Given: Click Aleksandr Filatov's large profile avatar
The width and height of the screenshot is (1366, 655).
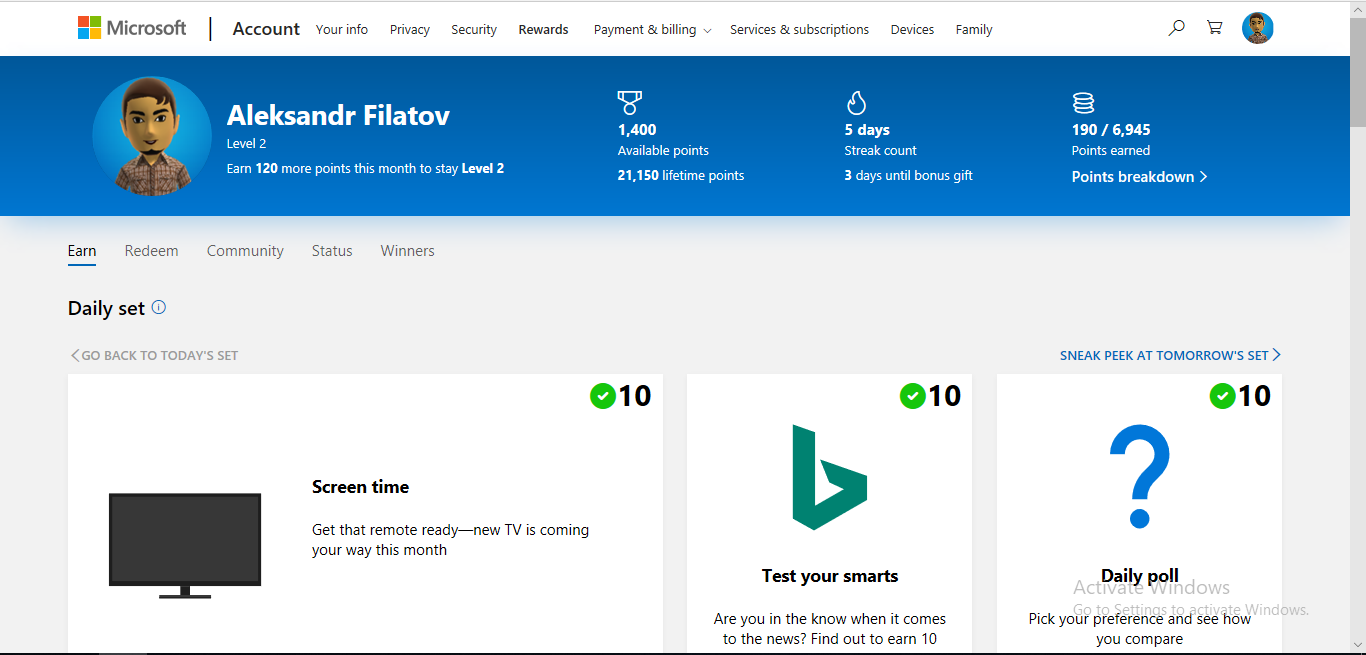Looking at the screenshot, I should [x=152, y=136].
